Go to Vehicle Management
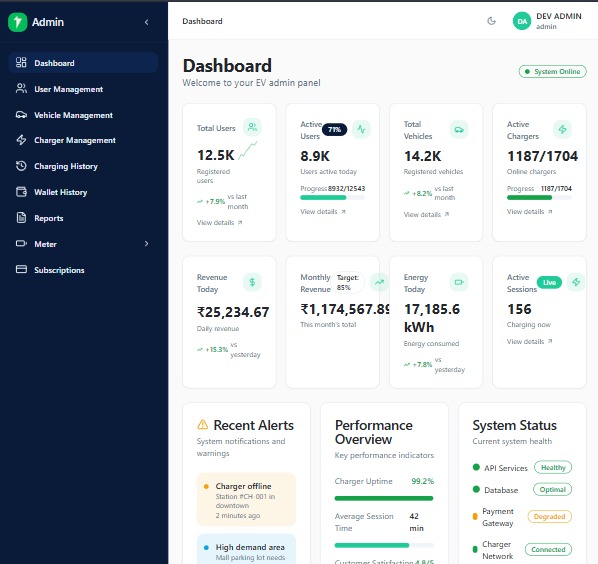 [x=83, y=115]
